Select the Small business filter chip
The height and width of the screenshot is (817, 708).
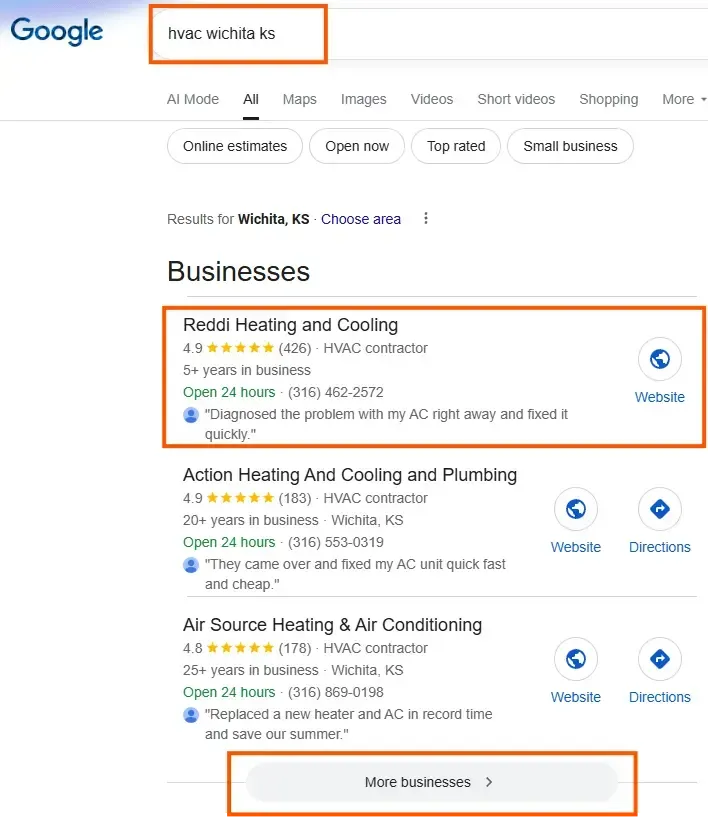[570, 146]
